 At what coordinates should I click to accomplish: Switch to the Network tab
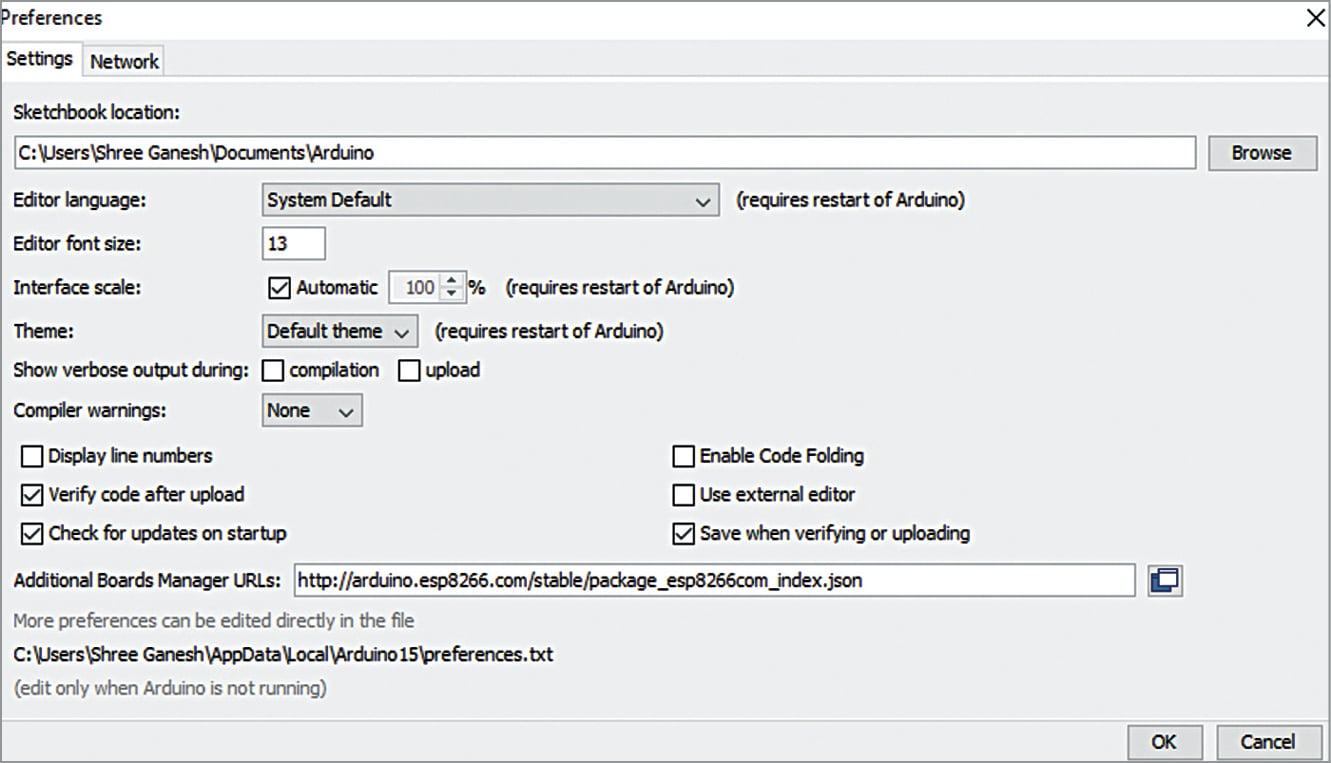tap(124, 61)
